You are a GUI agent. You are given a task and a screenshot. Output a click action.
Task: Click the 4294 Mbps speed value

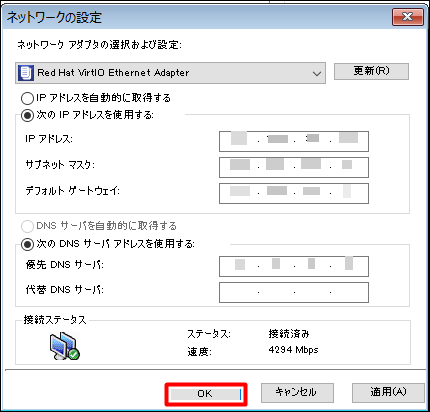pos(293,350)
